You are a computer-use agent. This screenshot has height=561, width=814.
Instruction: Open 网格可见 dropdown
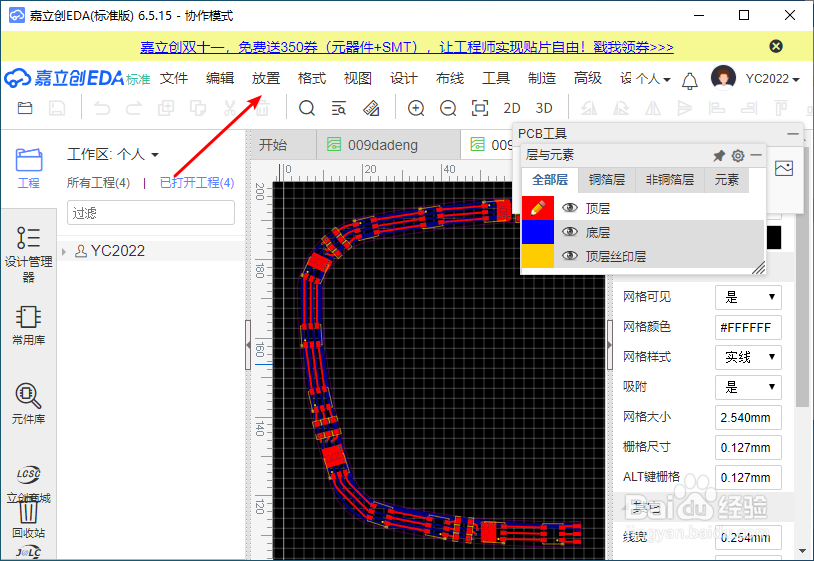[x=748, y=297]
